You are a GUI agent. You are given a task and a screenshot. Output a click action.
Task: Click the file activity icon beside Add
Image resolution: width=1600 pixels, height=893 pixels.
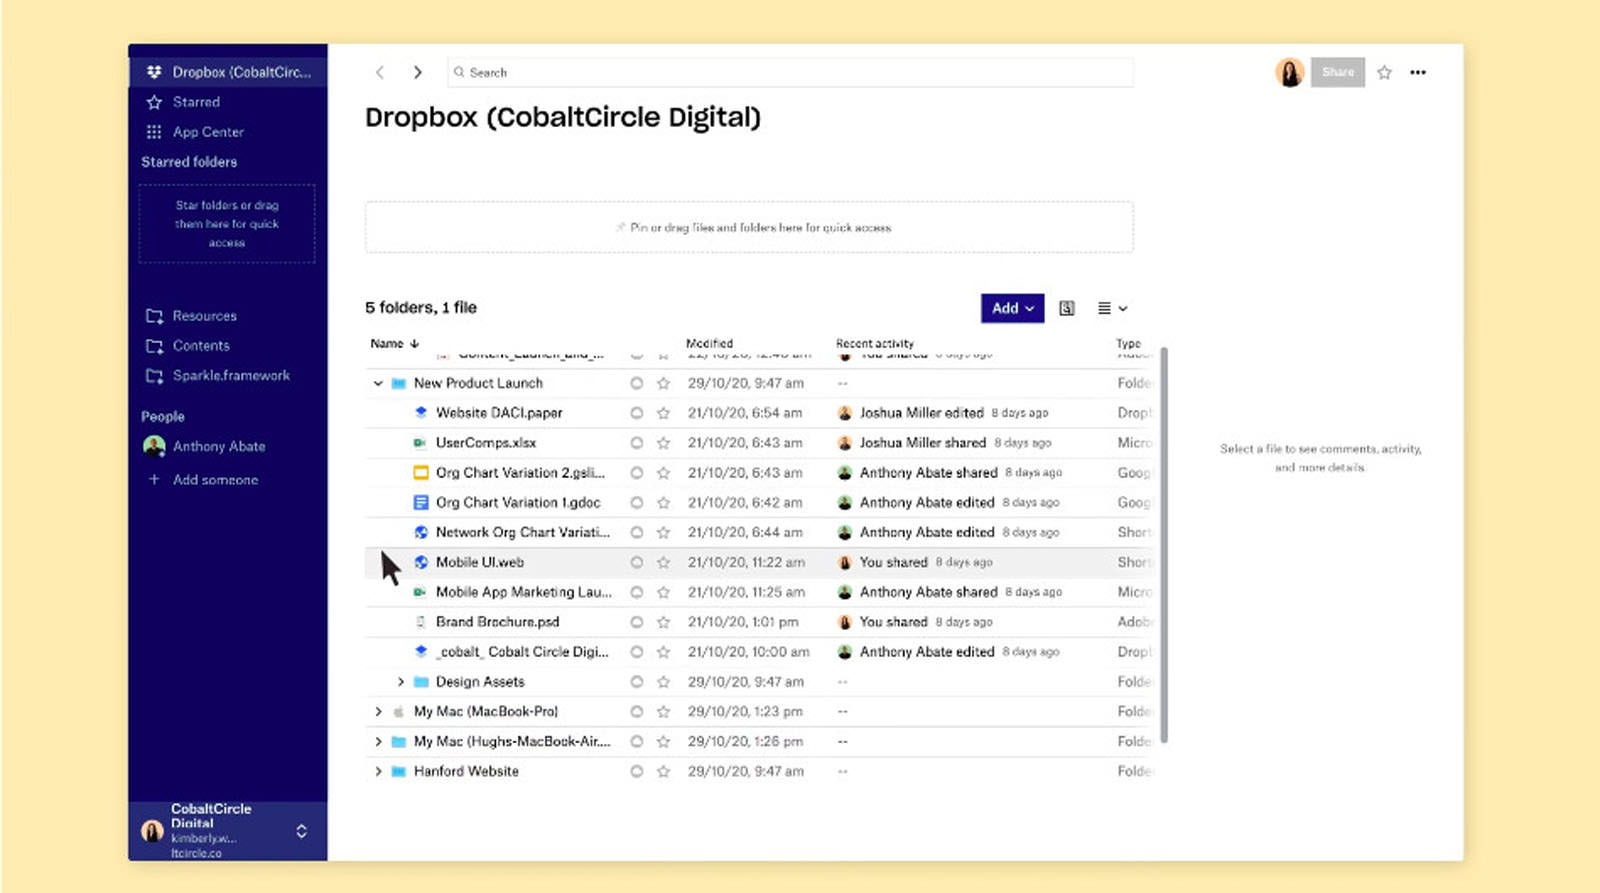tap(1067, 308)
